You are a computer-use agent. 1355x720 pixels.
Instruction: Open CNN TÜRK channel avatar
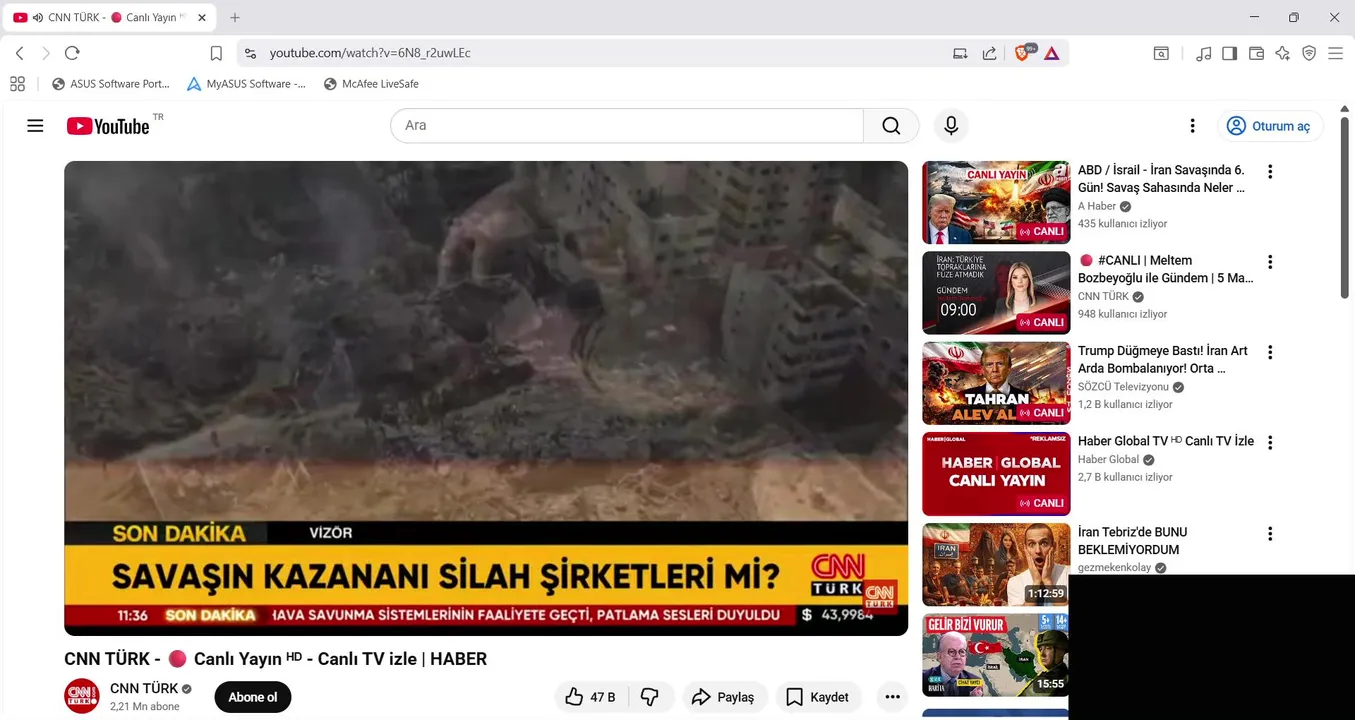pos(82,696)
